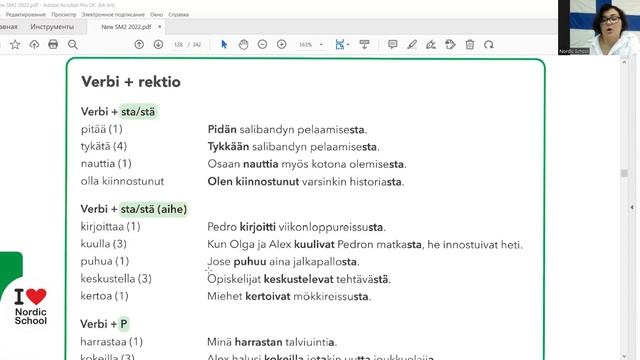Close the New SM2 2022.pdf tab
Viewport: 640px width, 360px height.
click(160, 27)
